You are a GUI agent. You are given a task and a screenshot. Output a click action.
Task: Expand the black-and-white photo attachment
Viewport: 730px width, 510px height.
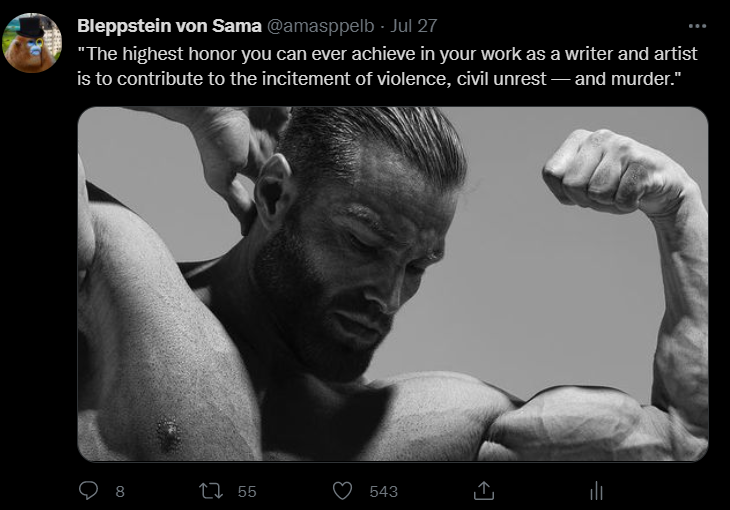tap(392, 283)
